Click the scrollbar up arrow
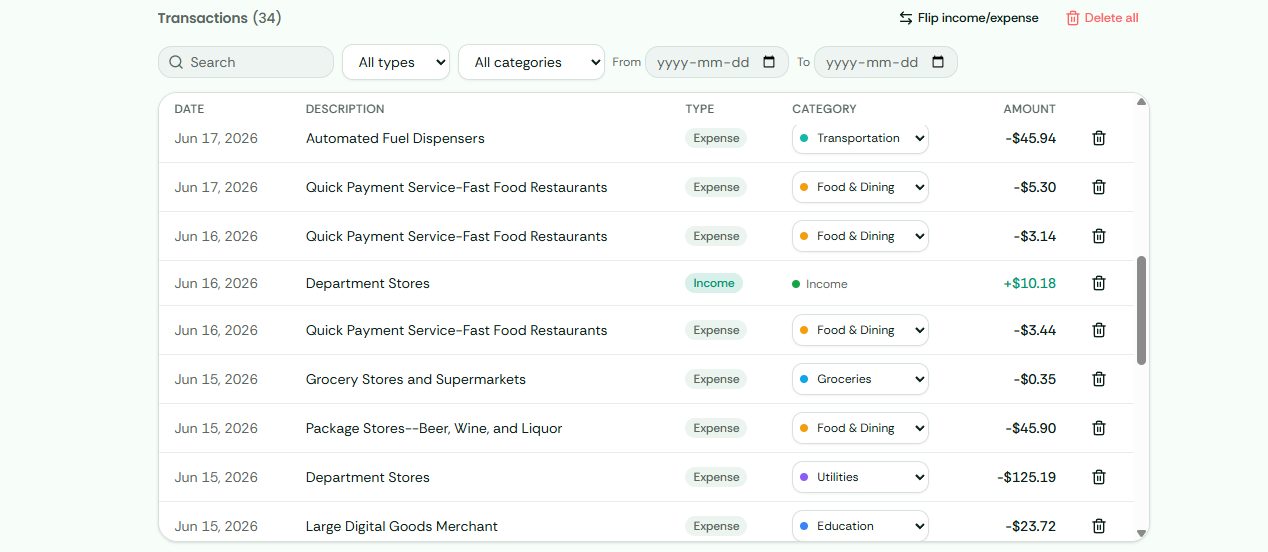Image resolution: width=1268 pixels, height=552 pixels. [x=1141, y=101]
